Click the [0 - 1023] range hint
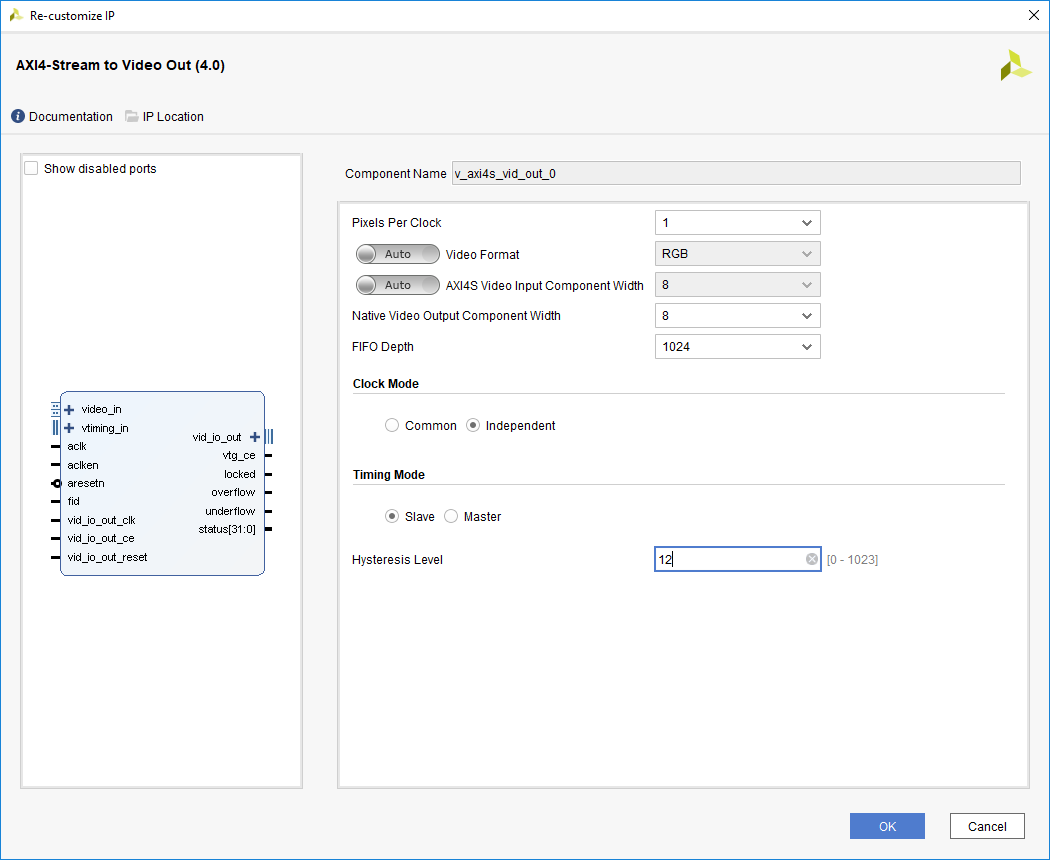Screen dimensions: 1050x860 852,560
